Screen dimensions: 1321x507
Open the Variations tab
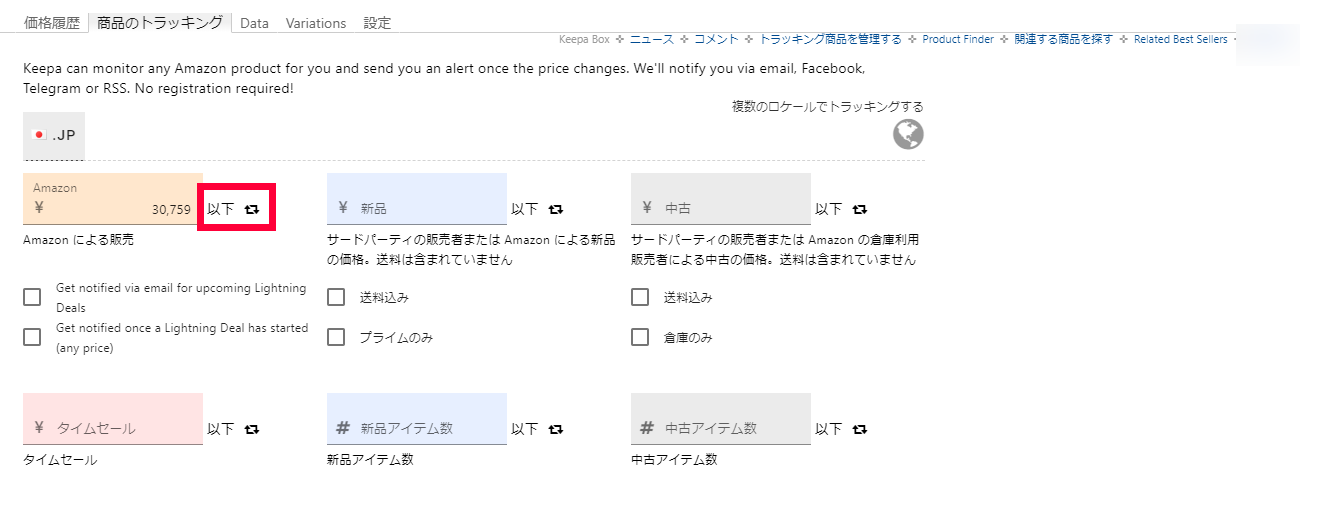tap(316, 23)
